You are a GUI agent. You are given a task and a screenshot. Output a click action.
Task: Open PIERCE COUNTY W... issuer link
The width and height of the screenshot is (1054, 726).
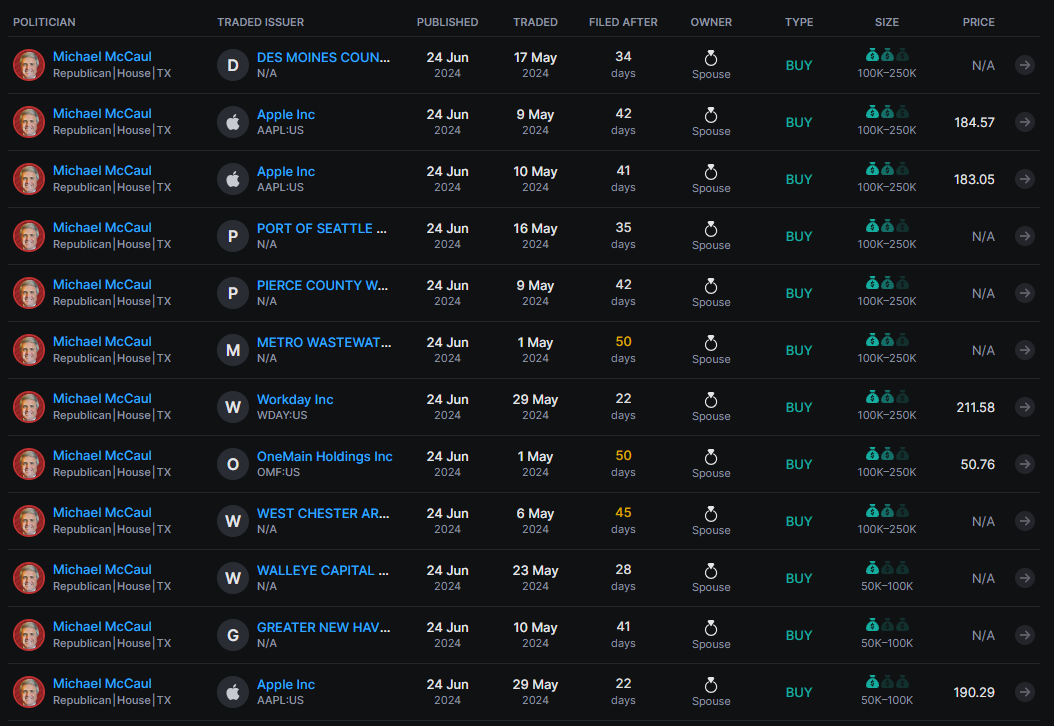click(x=323, y=285)
